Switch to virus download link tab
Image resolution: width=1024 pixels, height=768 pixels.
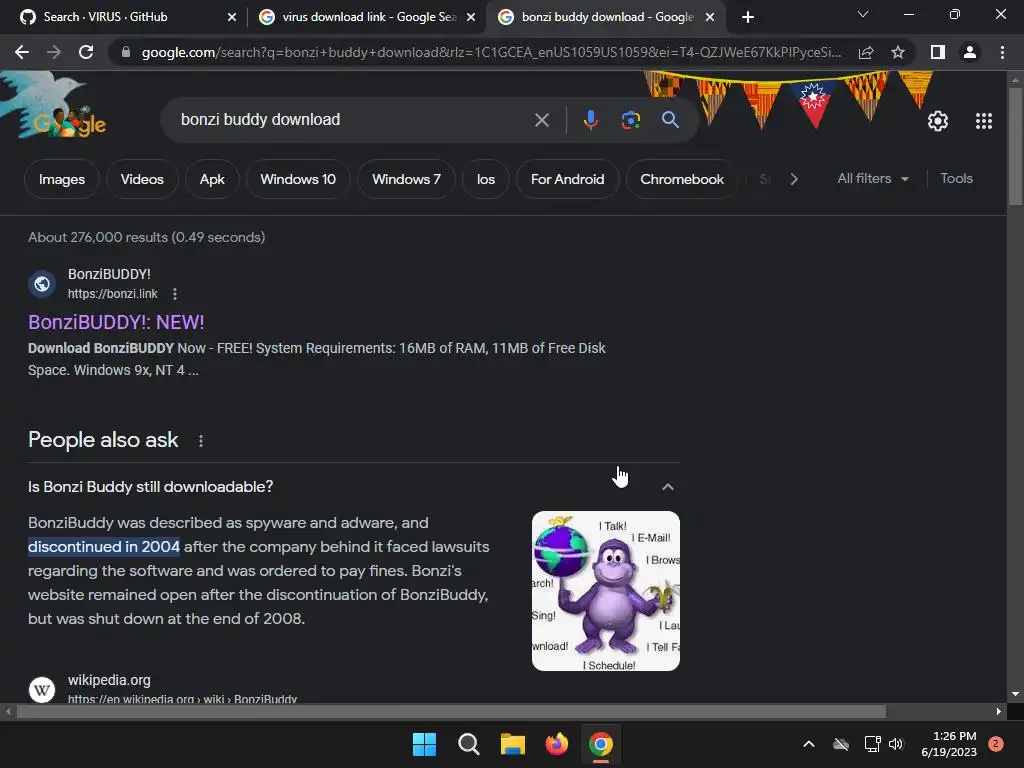368,17
